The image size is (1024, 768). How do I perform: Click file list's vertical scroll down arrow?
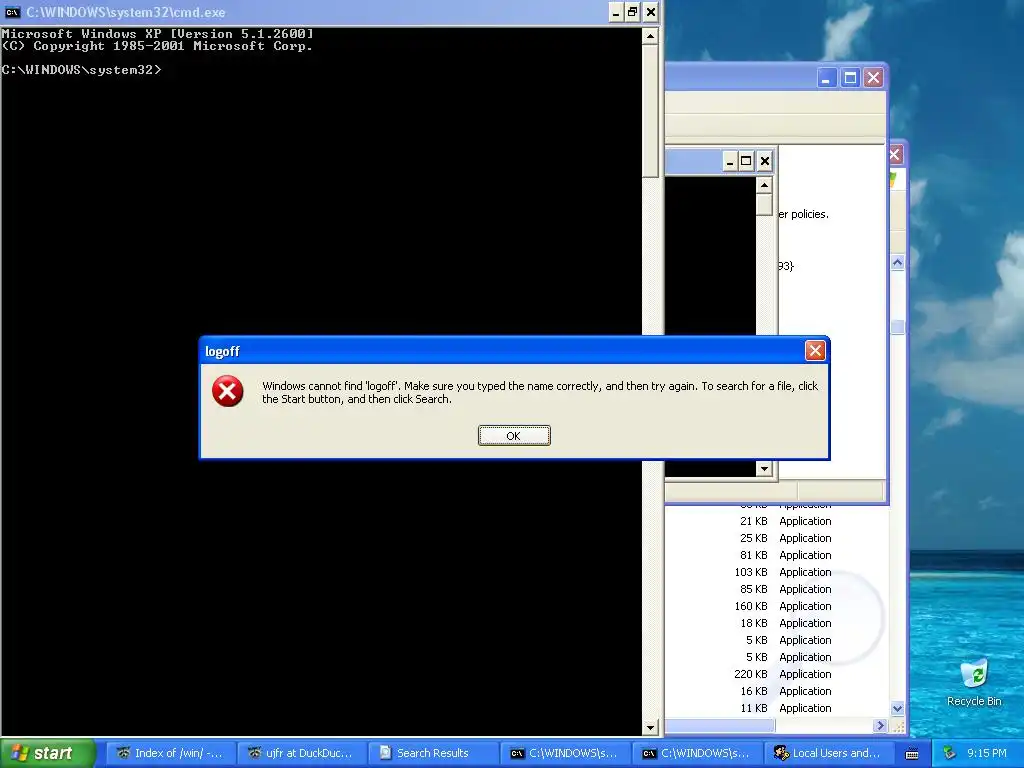(897, 709)
